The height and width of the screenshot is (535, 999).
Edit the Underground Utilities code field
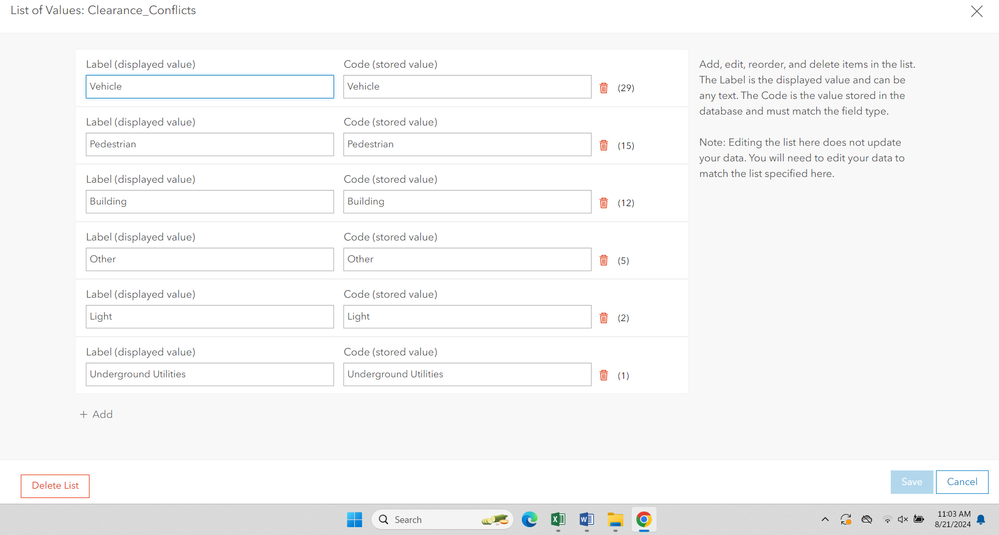(467, 374)
